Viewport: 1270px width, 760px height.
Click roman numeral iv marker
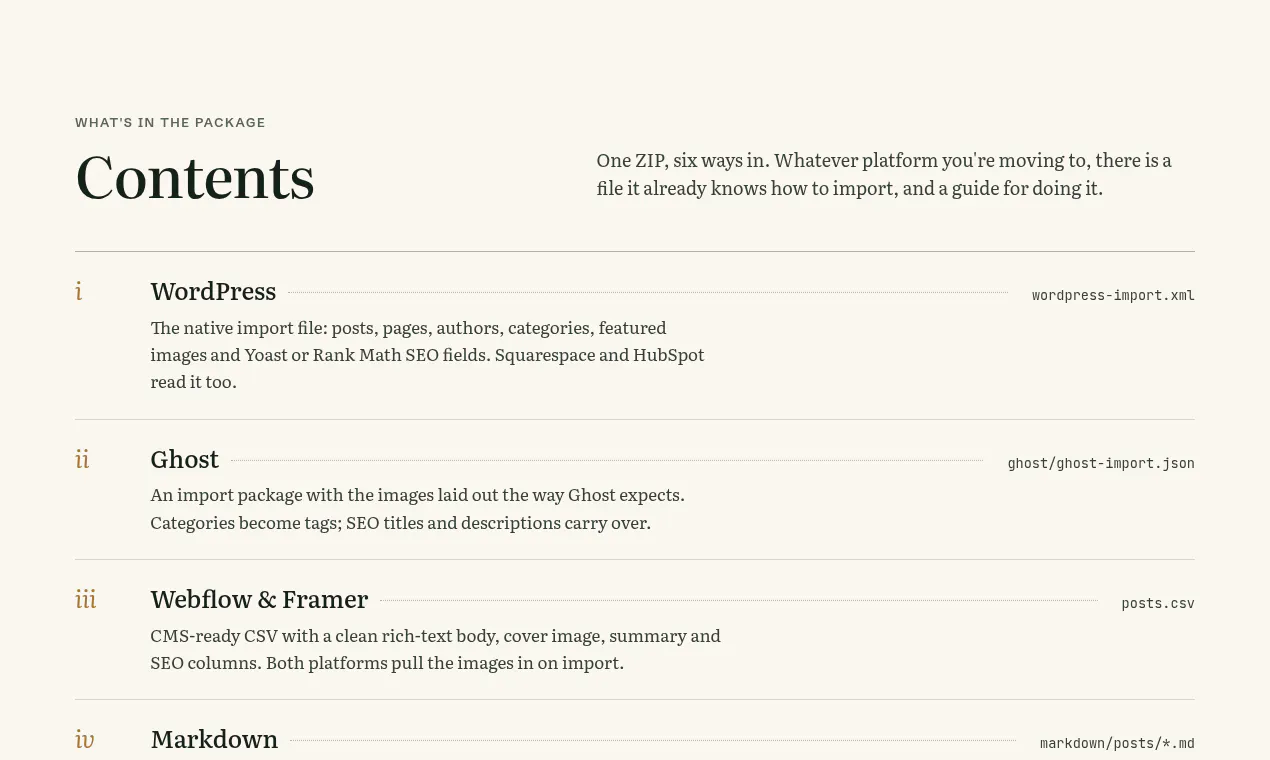coord(85,739)
